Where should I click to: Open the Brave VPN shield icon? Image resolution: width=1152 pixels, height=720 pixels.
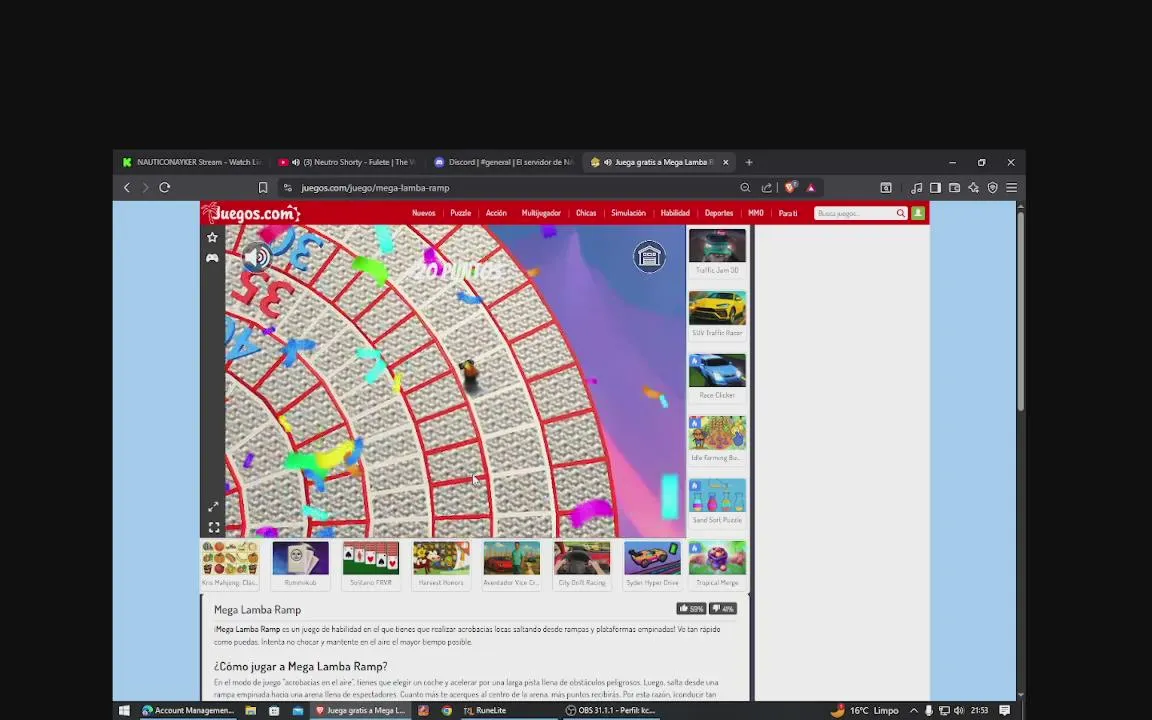993,188
